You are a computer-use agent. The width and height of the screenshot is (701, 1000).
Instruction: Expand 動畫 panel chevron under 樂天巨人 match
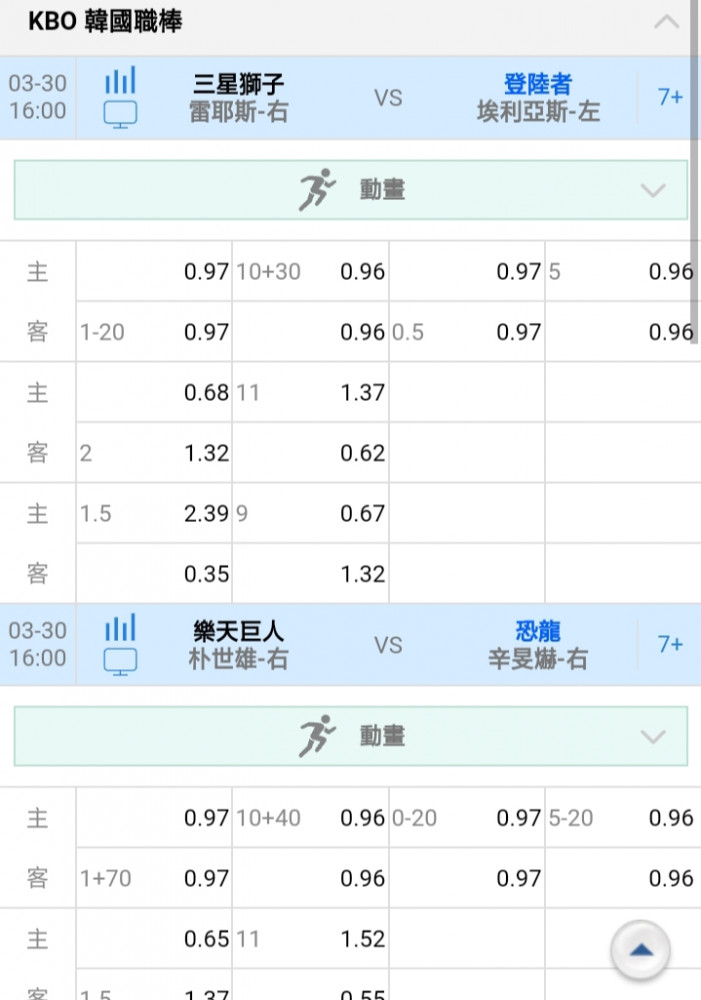(x=653, y=737)
